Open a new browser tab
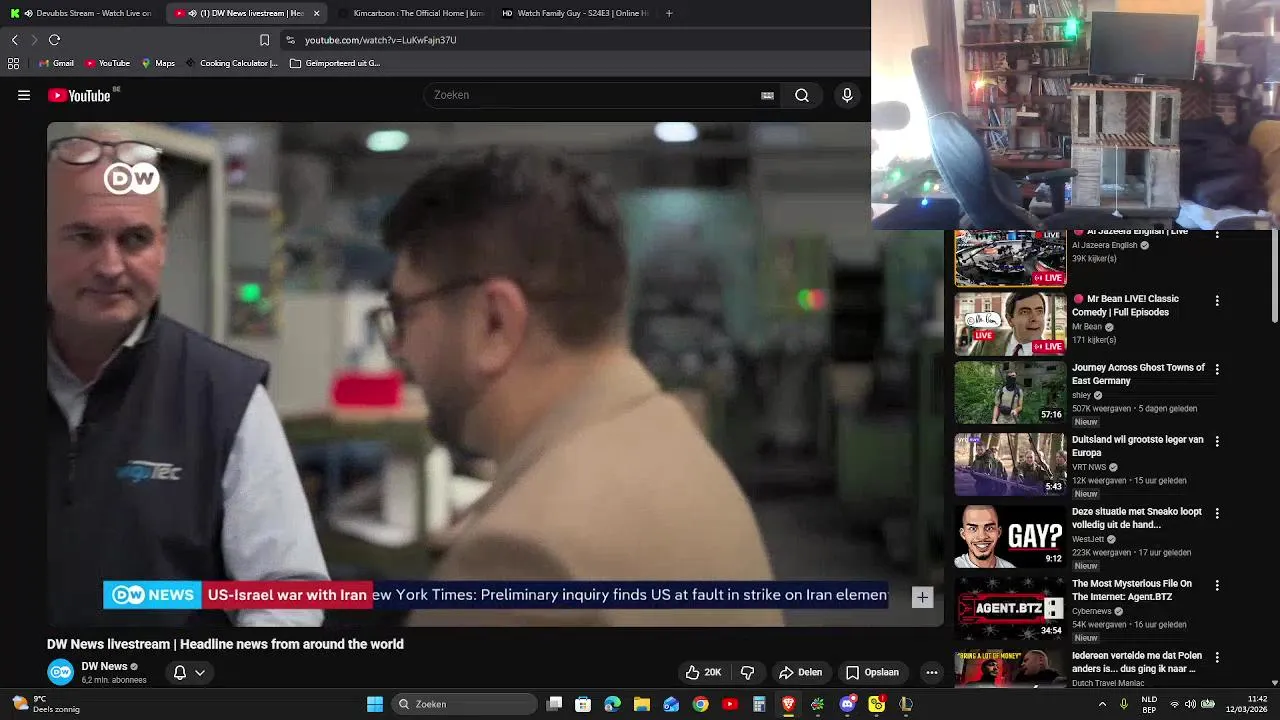The height and width of the screenshot is (720, 1280). tap(669, 13)
